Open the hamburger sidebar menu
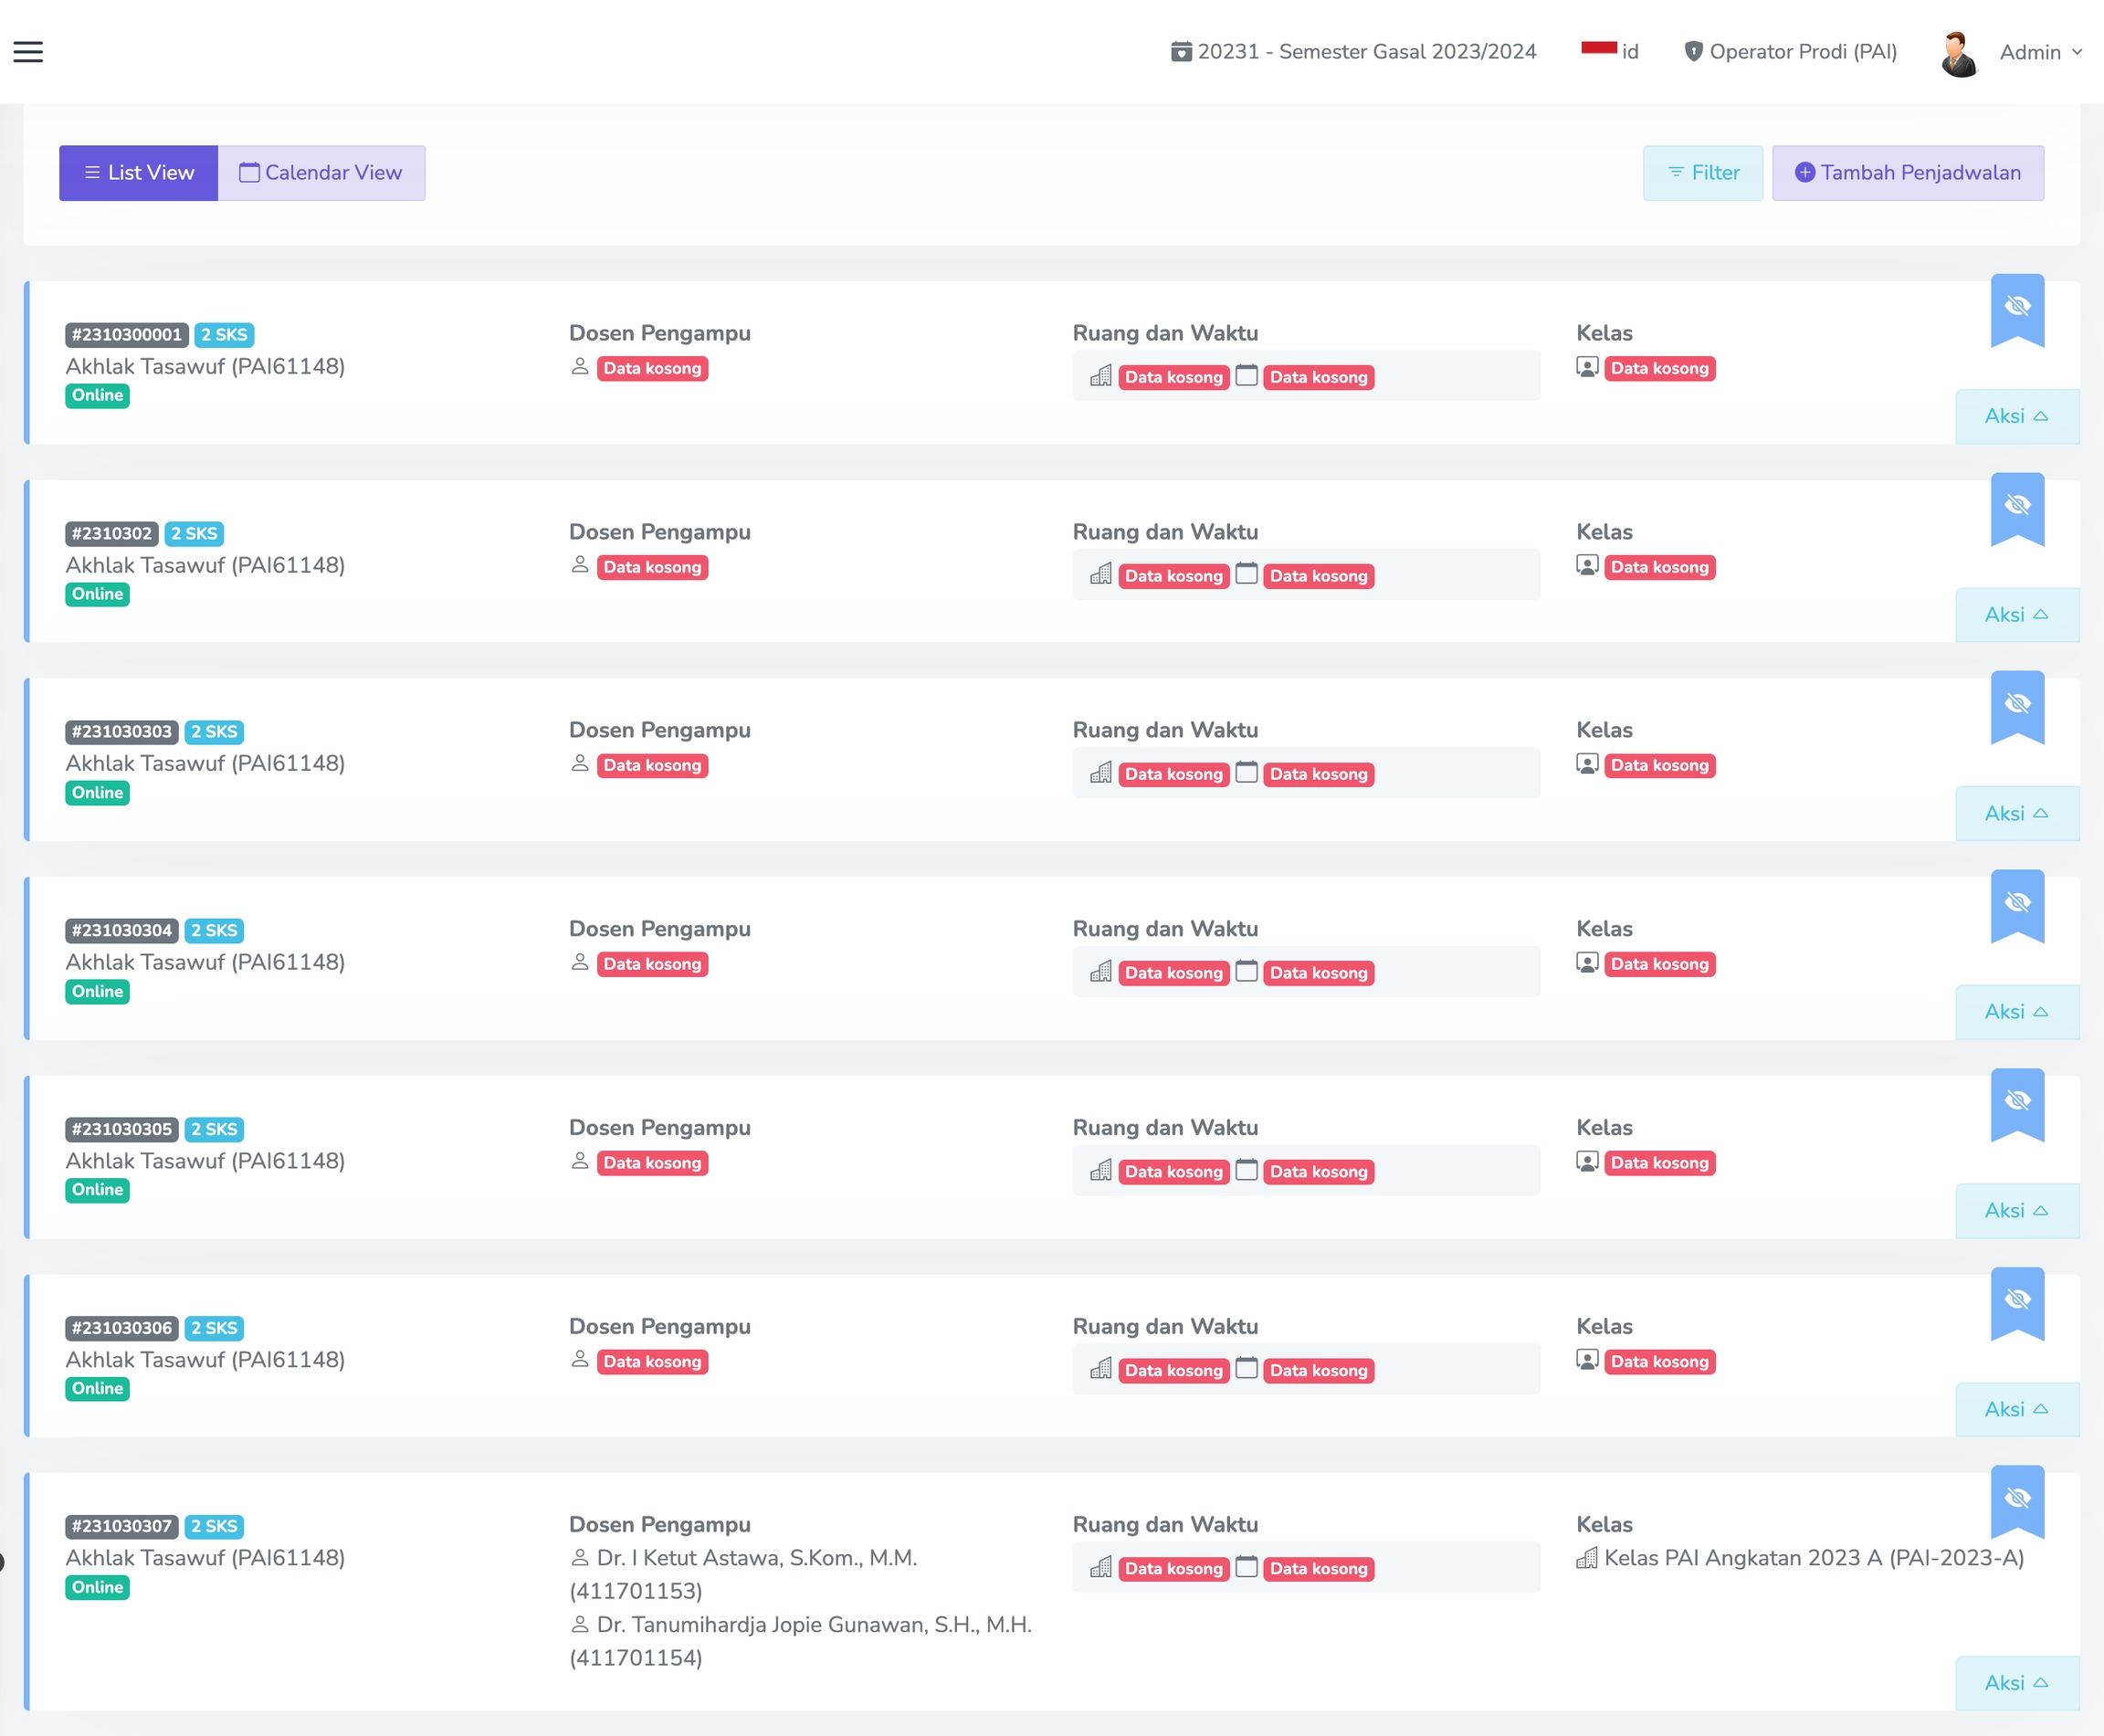Image resolution: width=2104 pixels, height=1736 pixels. coord(28,52)
